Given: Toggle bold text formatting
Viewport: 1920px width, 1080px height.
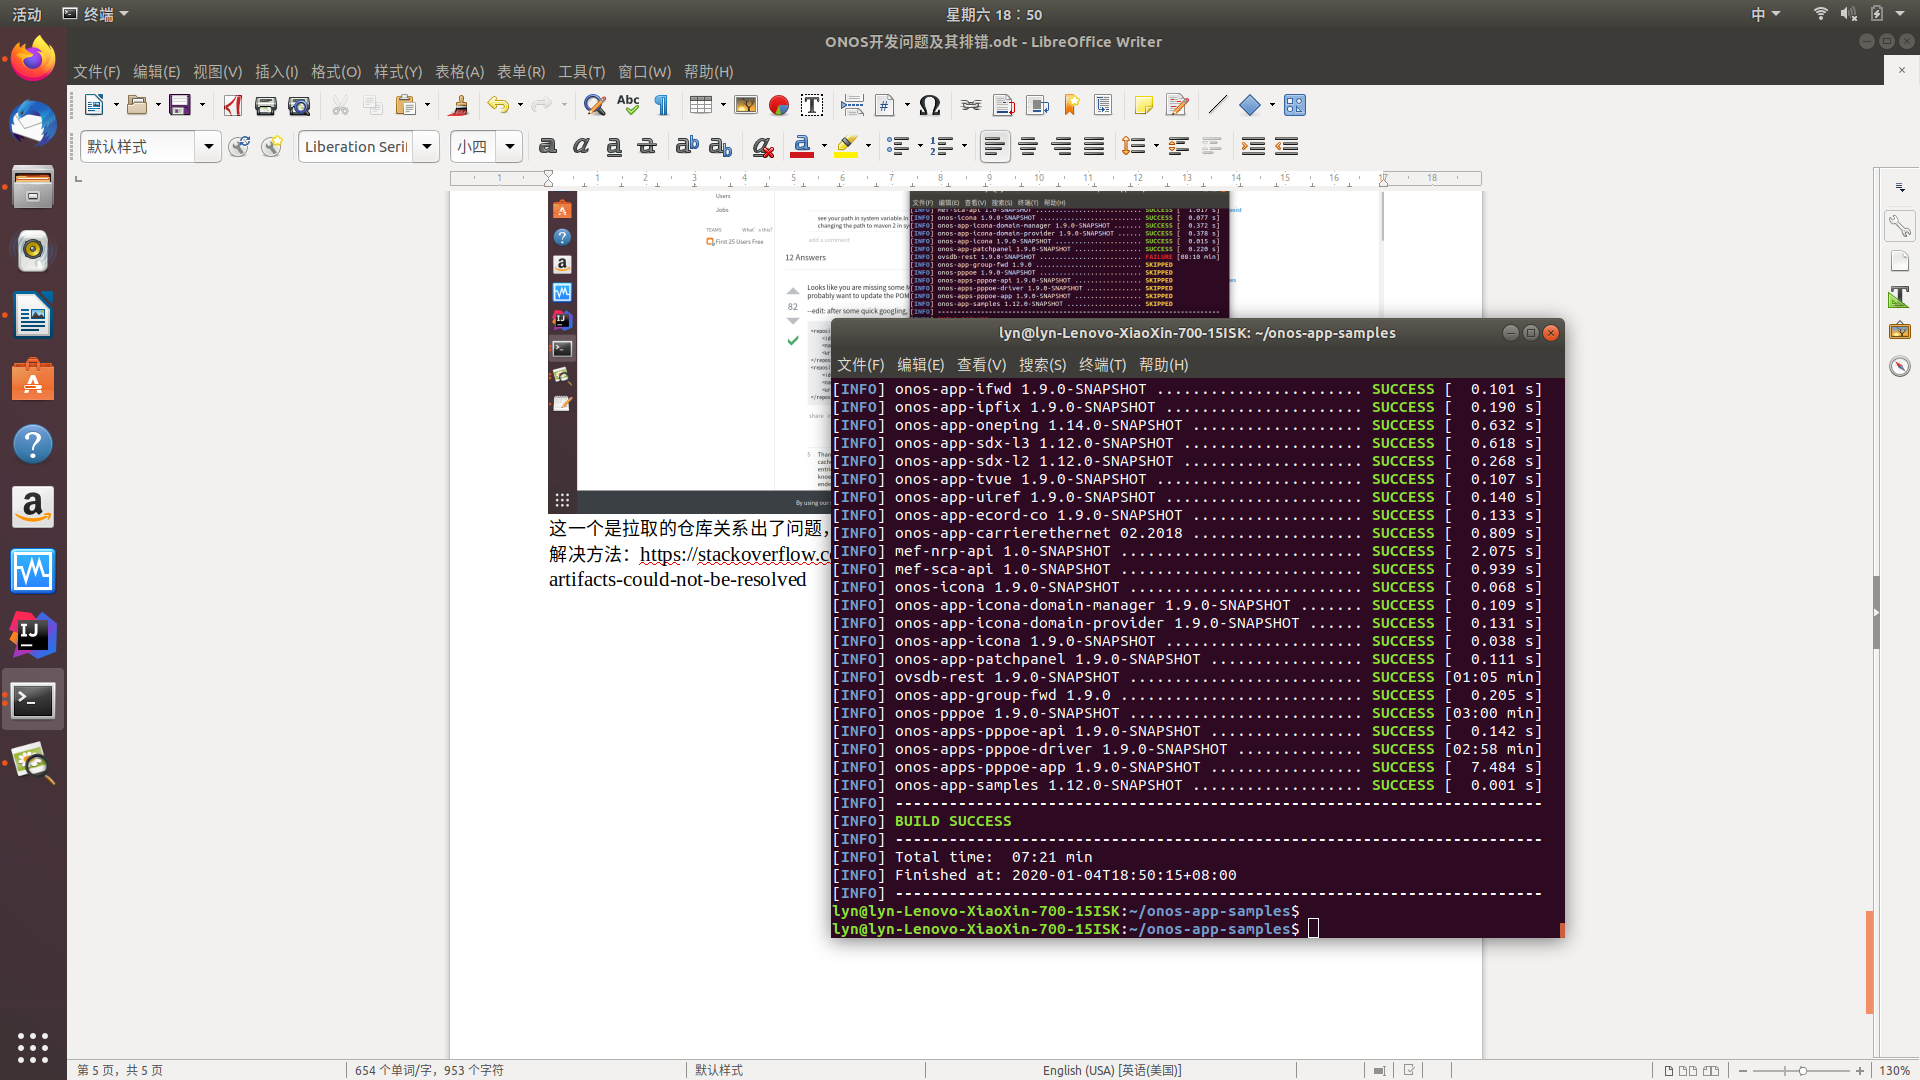Looking at the screenshot, I should (x=547, y=146).
